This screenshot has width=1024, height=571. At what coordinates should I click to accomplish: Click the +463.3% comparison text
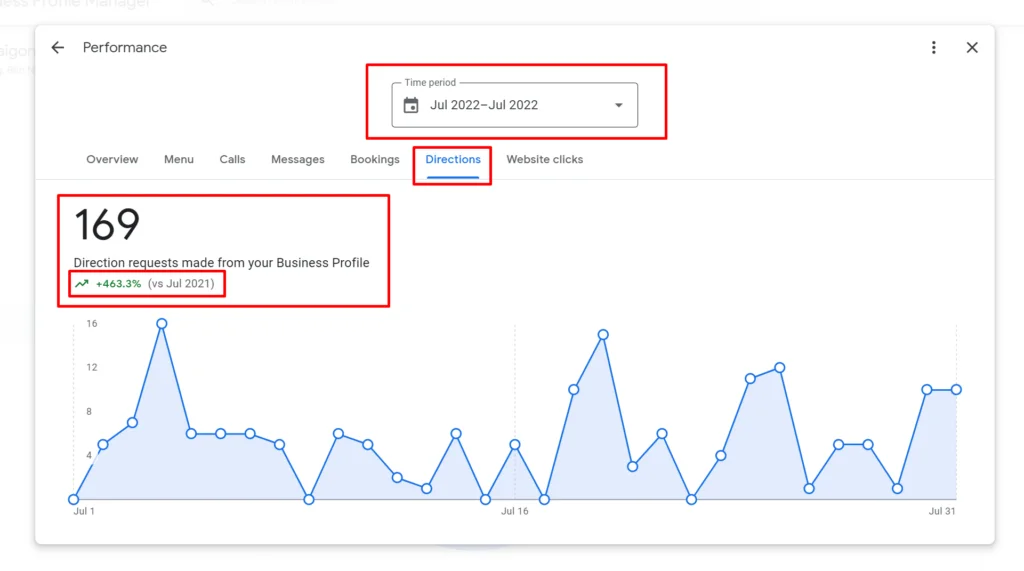point(118,285)
